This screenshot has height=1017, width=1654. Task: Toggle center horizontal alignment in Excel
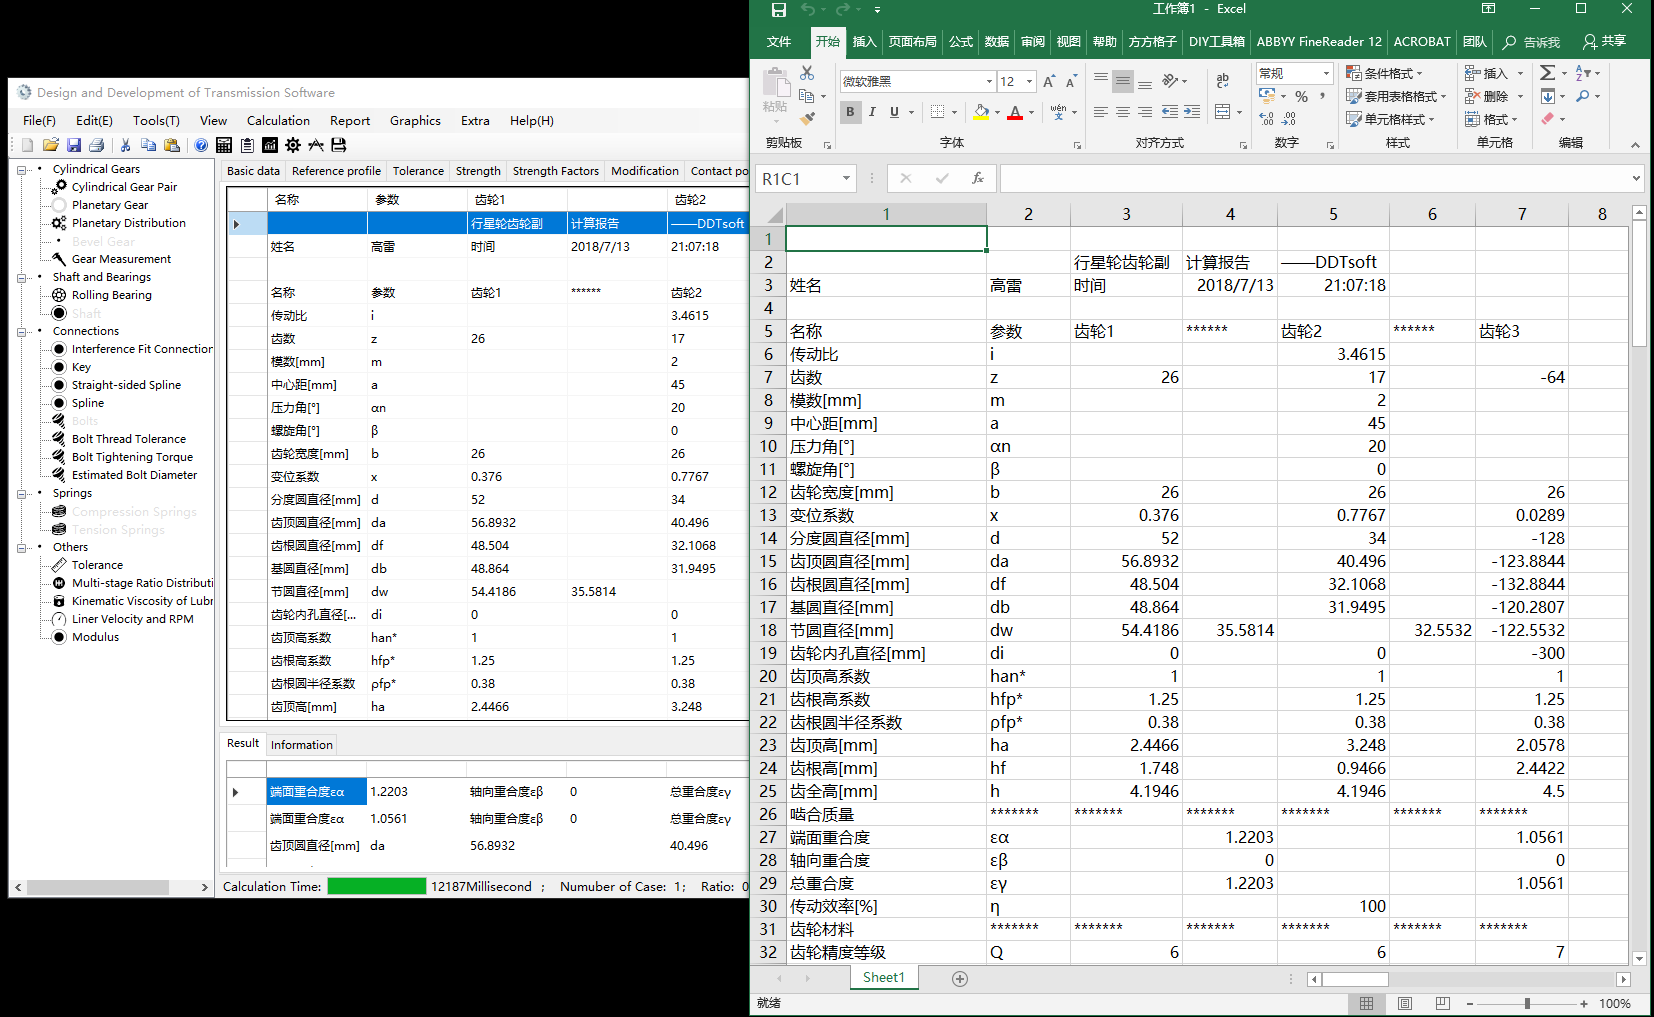[1123, 112]
